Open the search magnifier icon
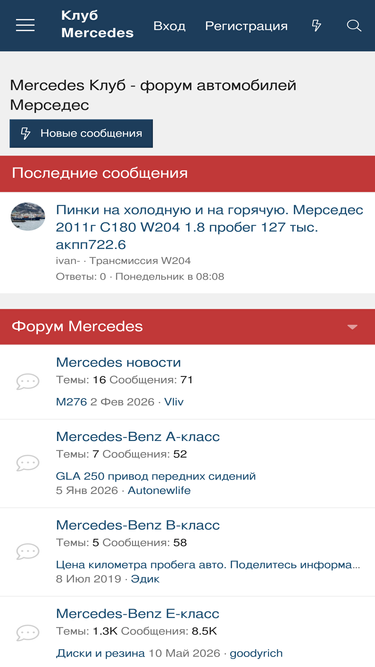375x667 pixels. click(x=354, y=26)
